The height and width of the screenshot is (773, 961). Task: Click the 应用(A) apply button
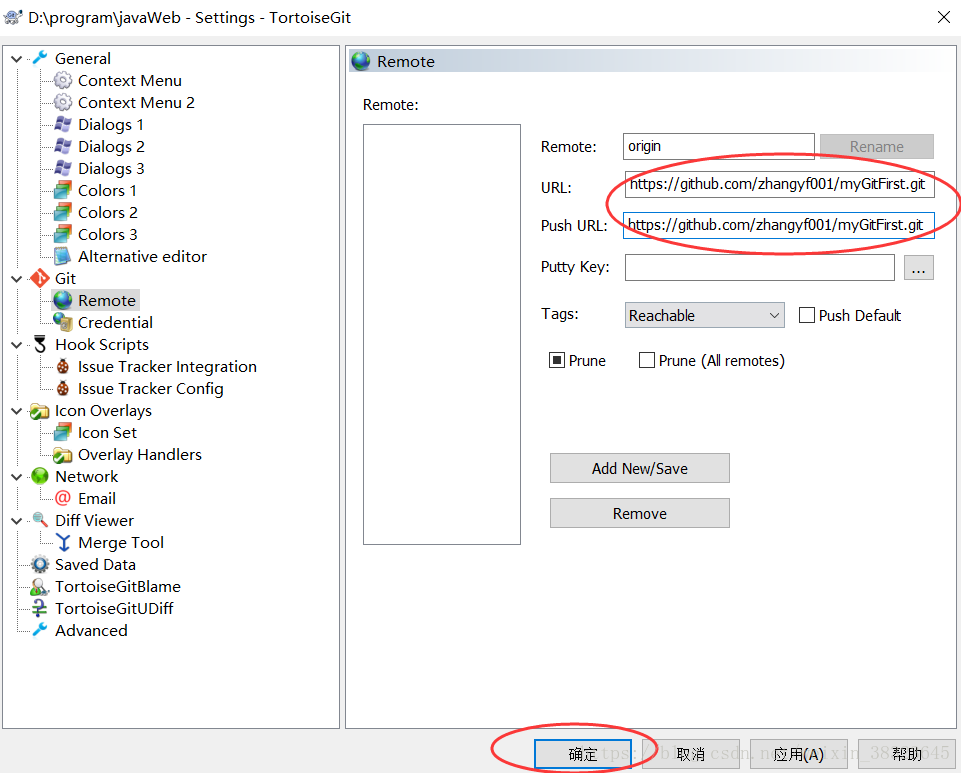(x=799, y=753)
